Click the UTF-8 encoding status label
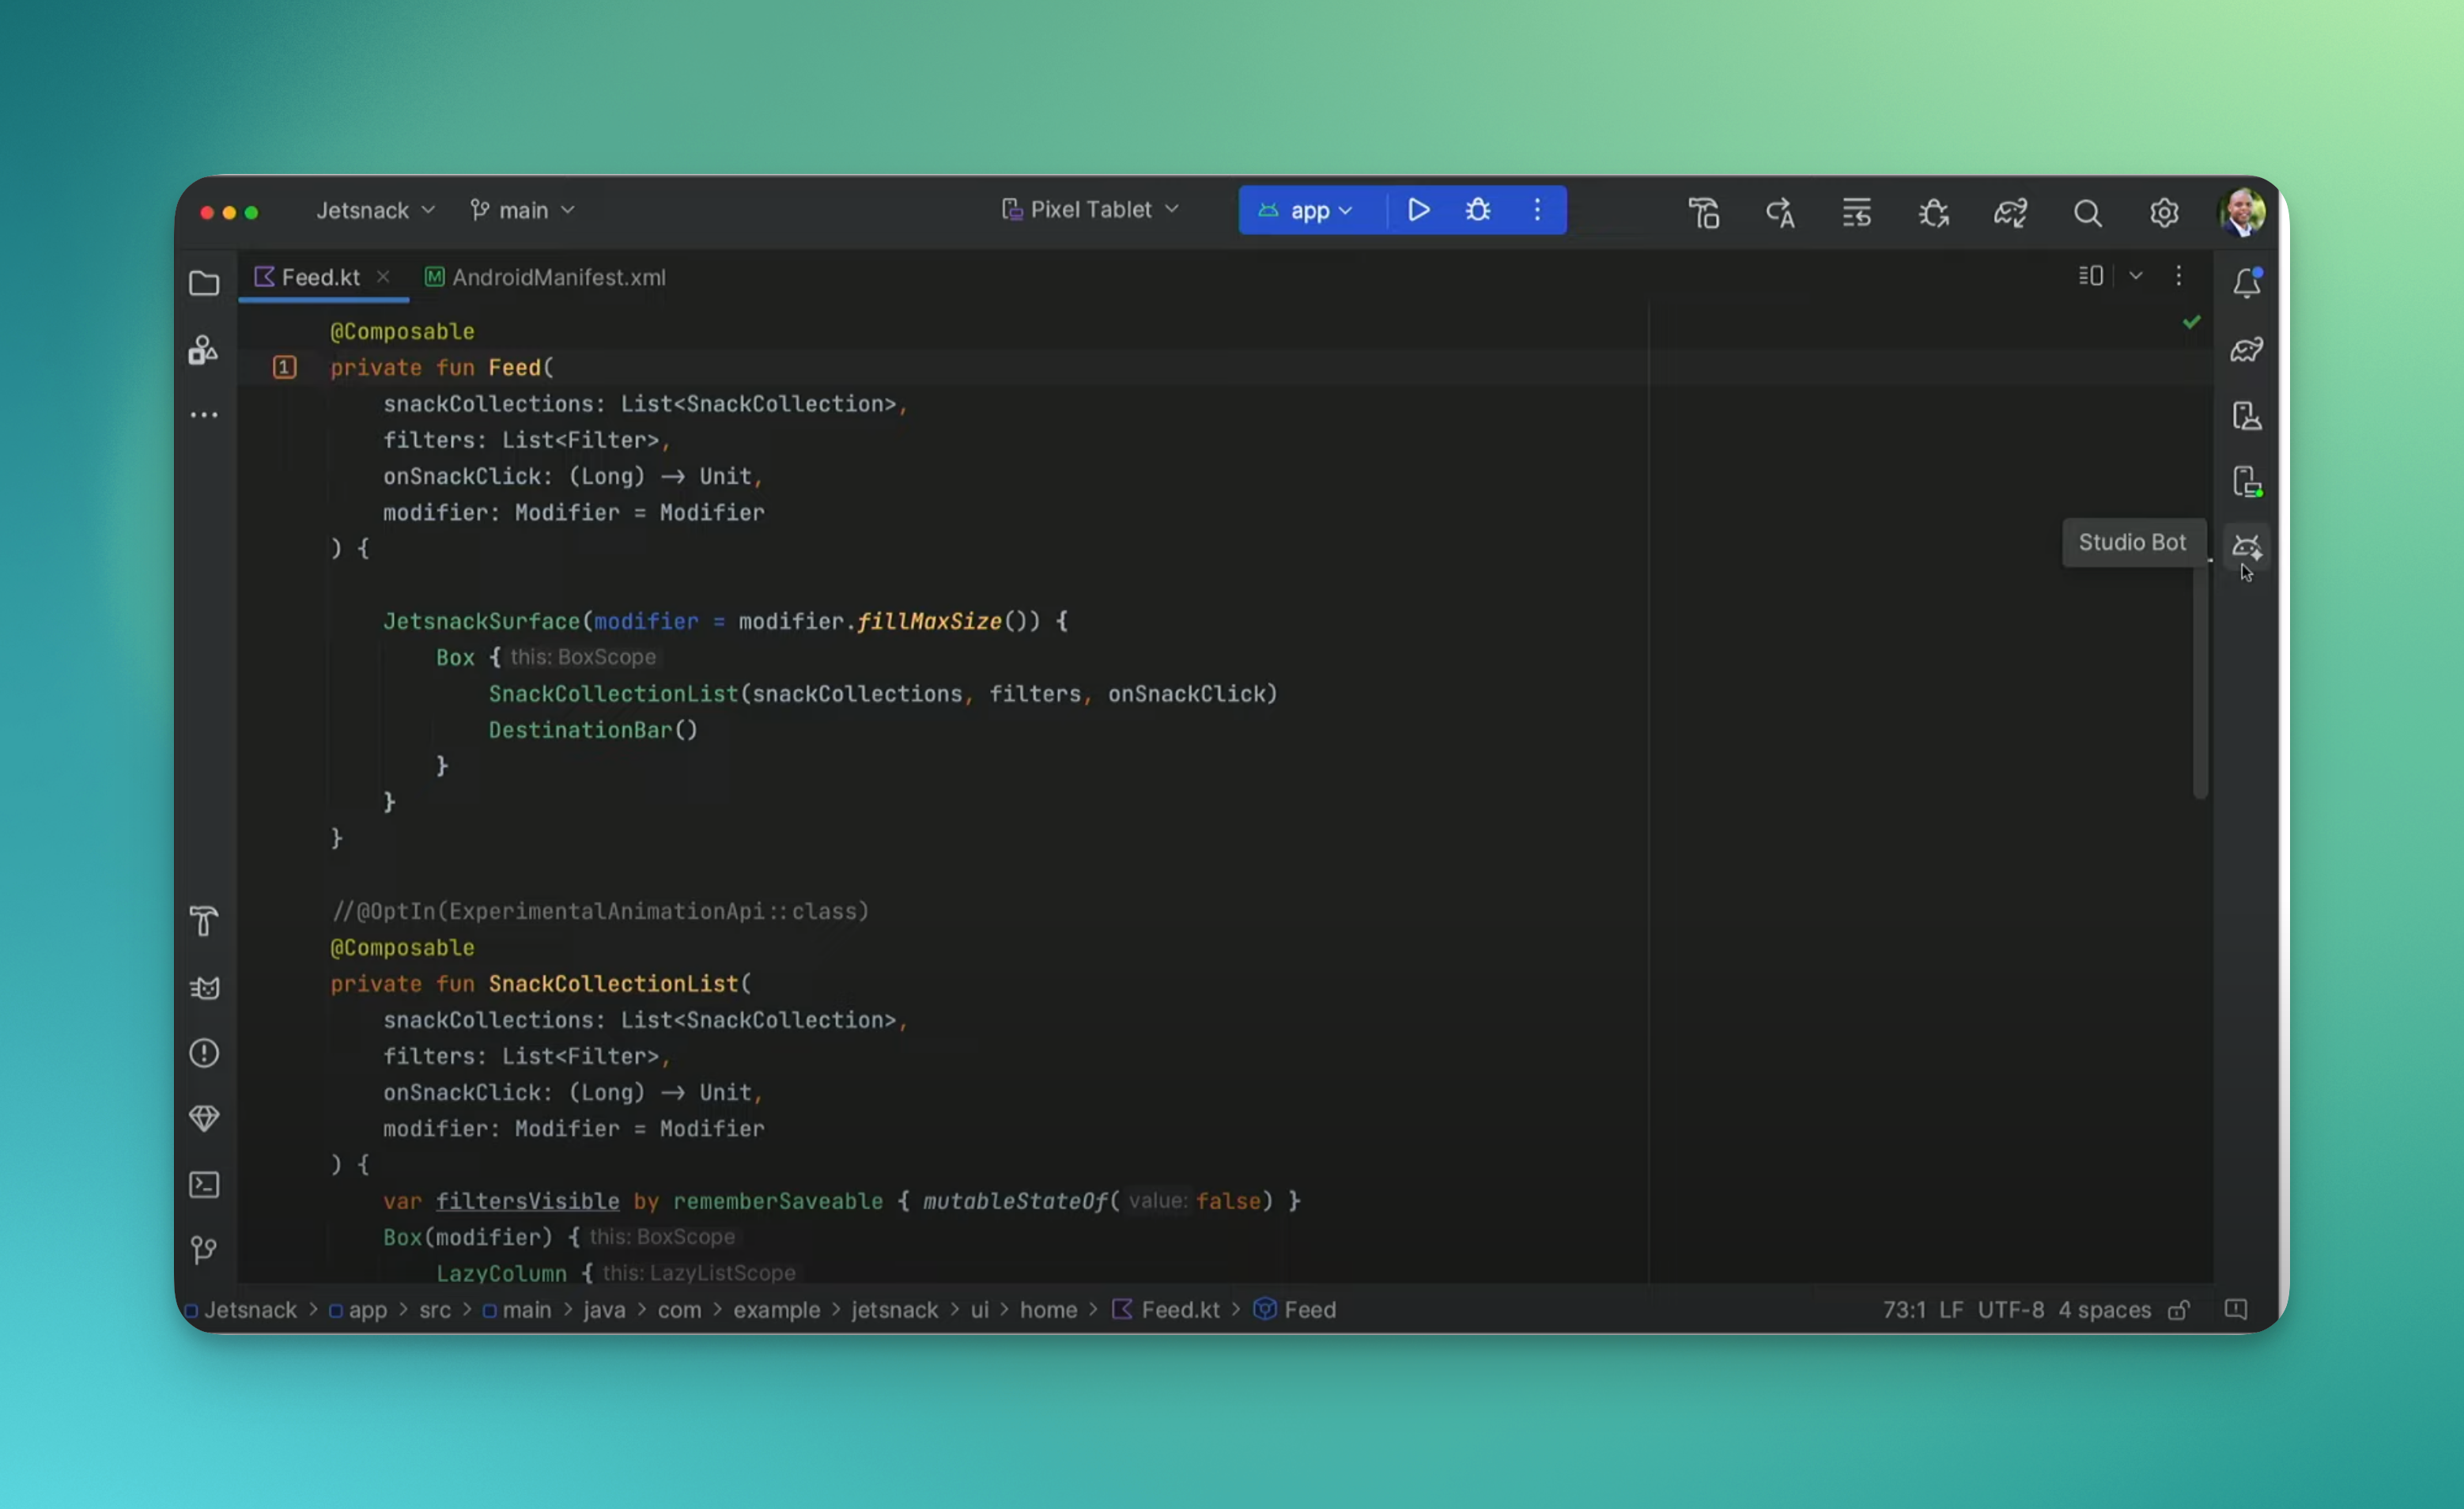Viewport: 2464px width, 1509px height. 2010,1310
